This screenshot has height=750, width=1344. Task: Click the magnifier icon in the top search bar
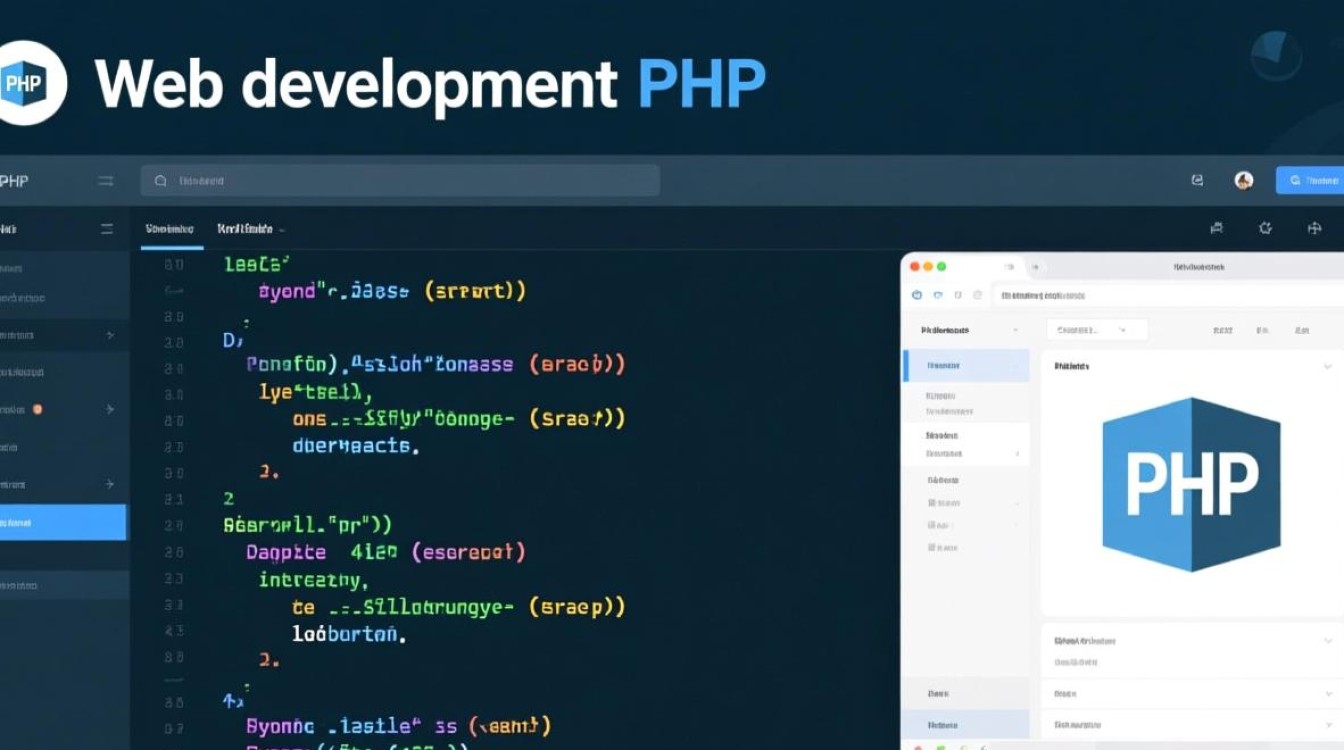click(x=160, y=181)
